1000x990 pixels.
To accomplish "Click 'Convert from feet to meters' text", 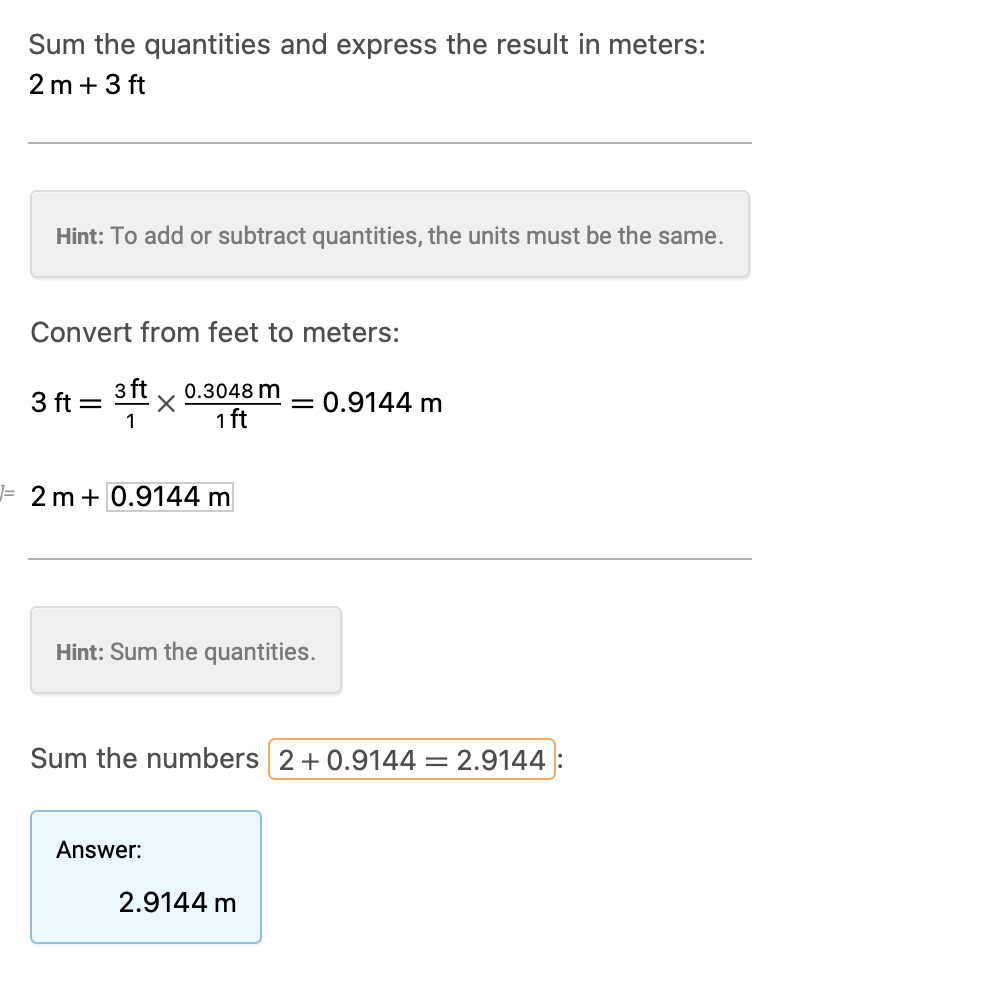I will [215, 332].
